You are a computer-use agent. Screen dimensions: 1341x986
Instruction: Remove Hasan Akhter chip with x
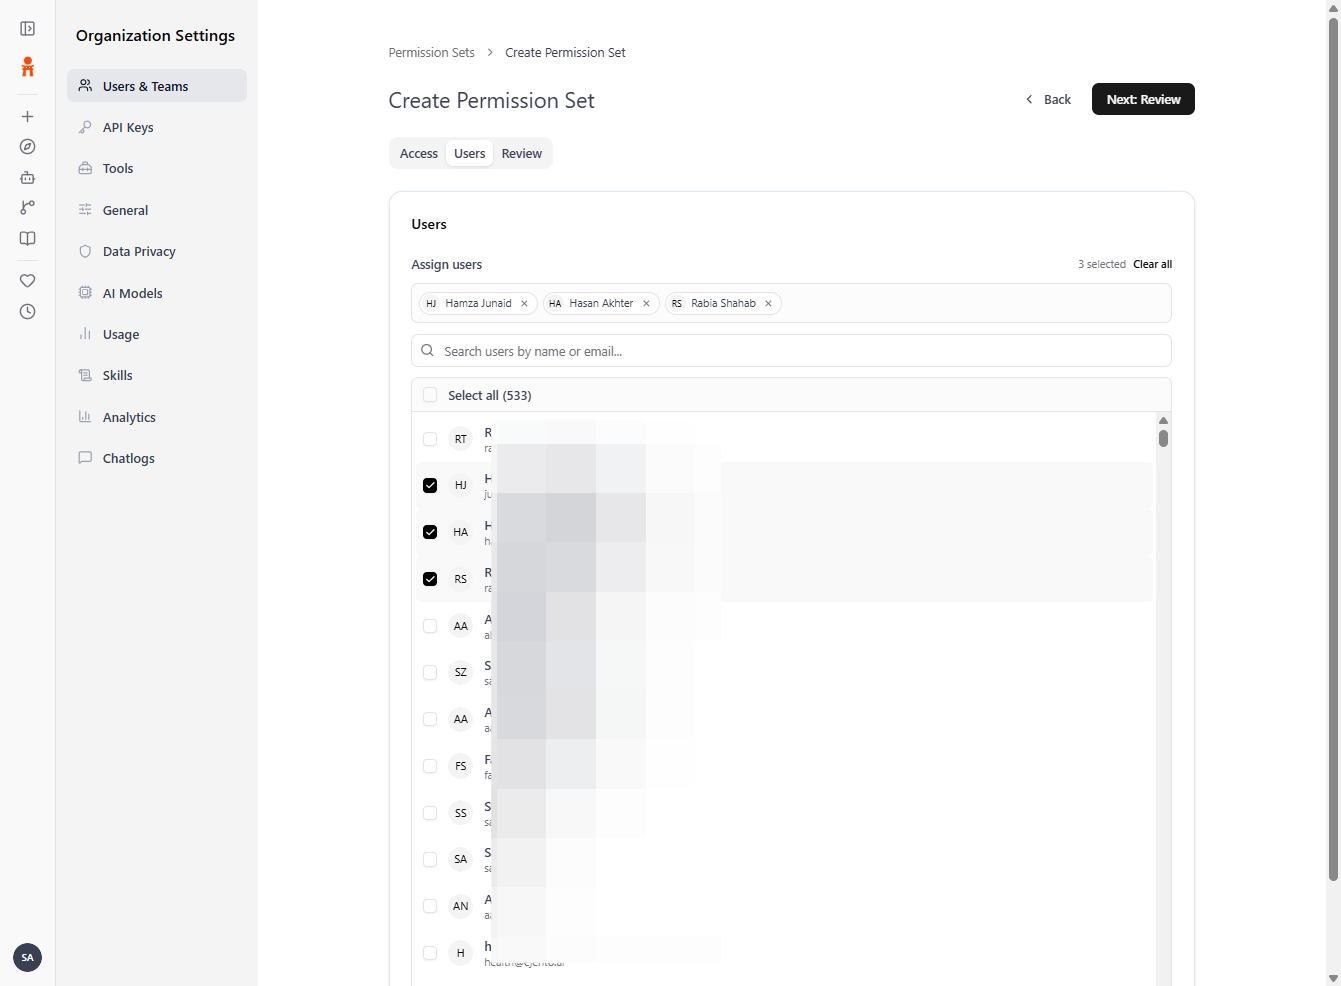coord(646,304)
